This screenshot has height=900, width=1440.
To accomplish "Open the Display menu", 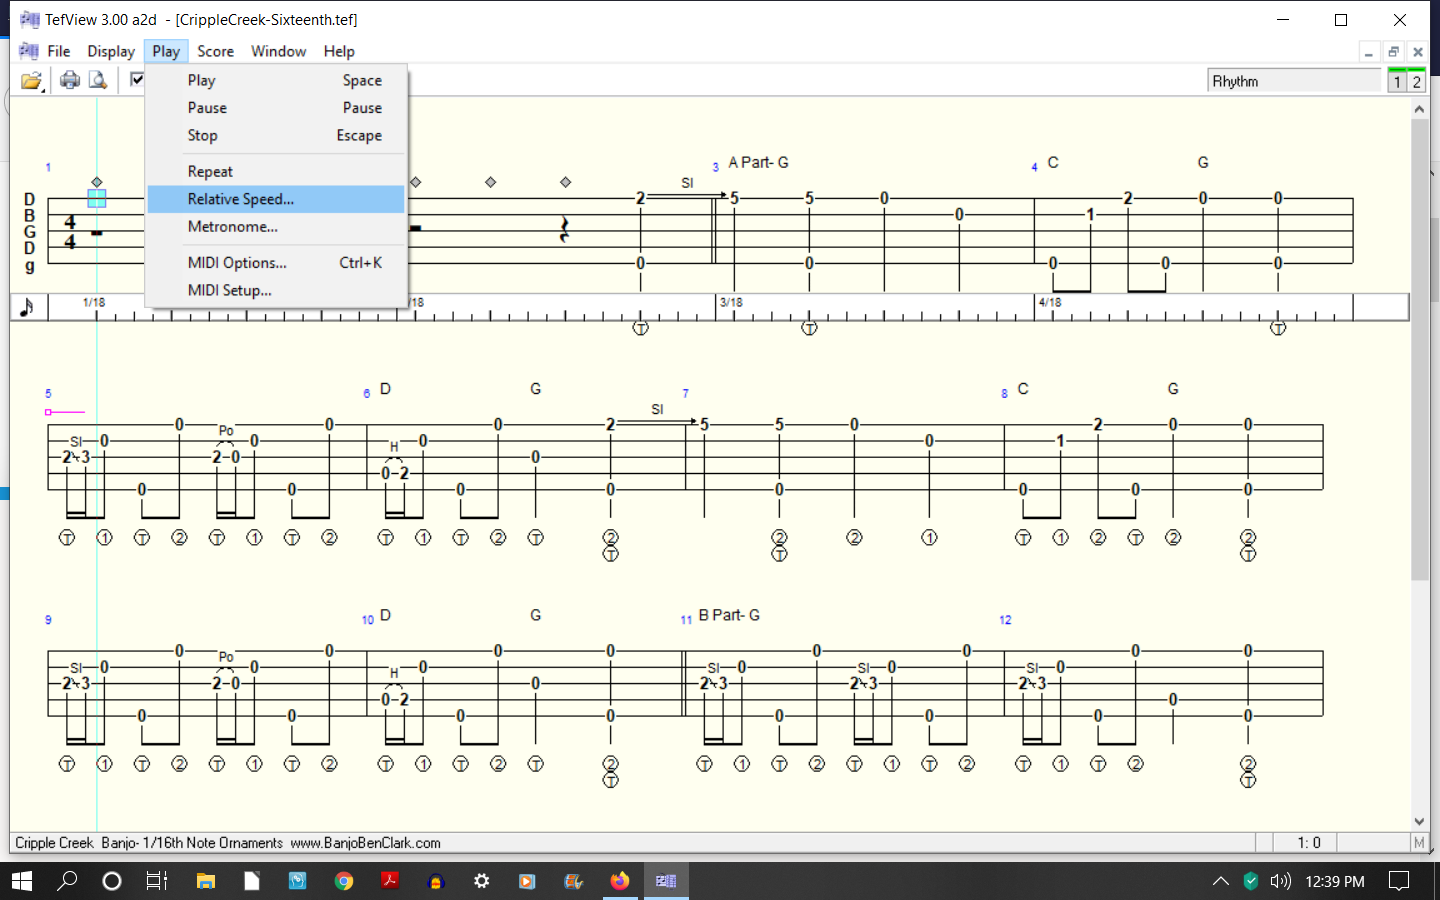I will (x=111, y=51).
